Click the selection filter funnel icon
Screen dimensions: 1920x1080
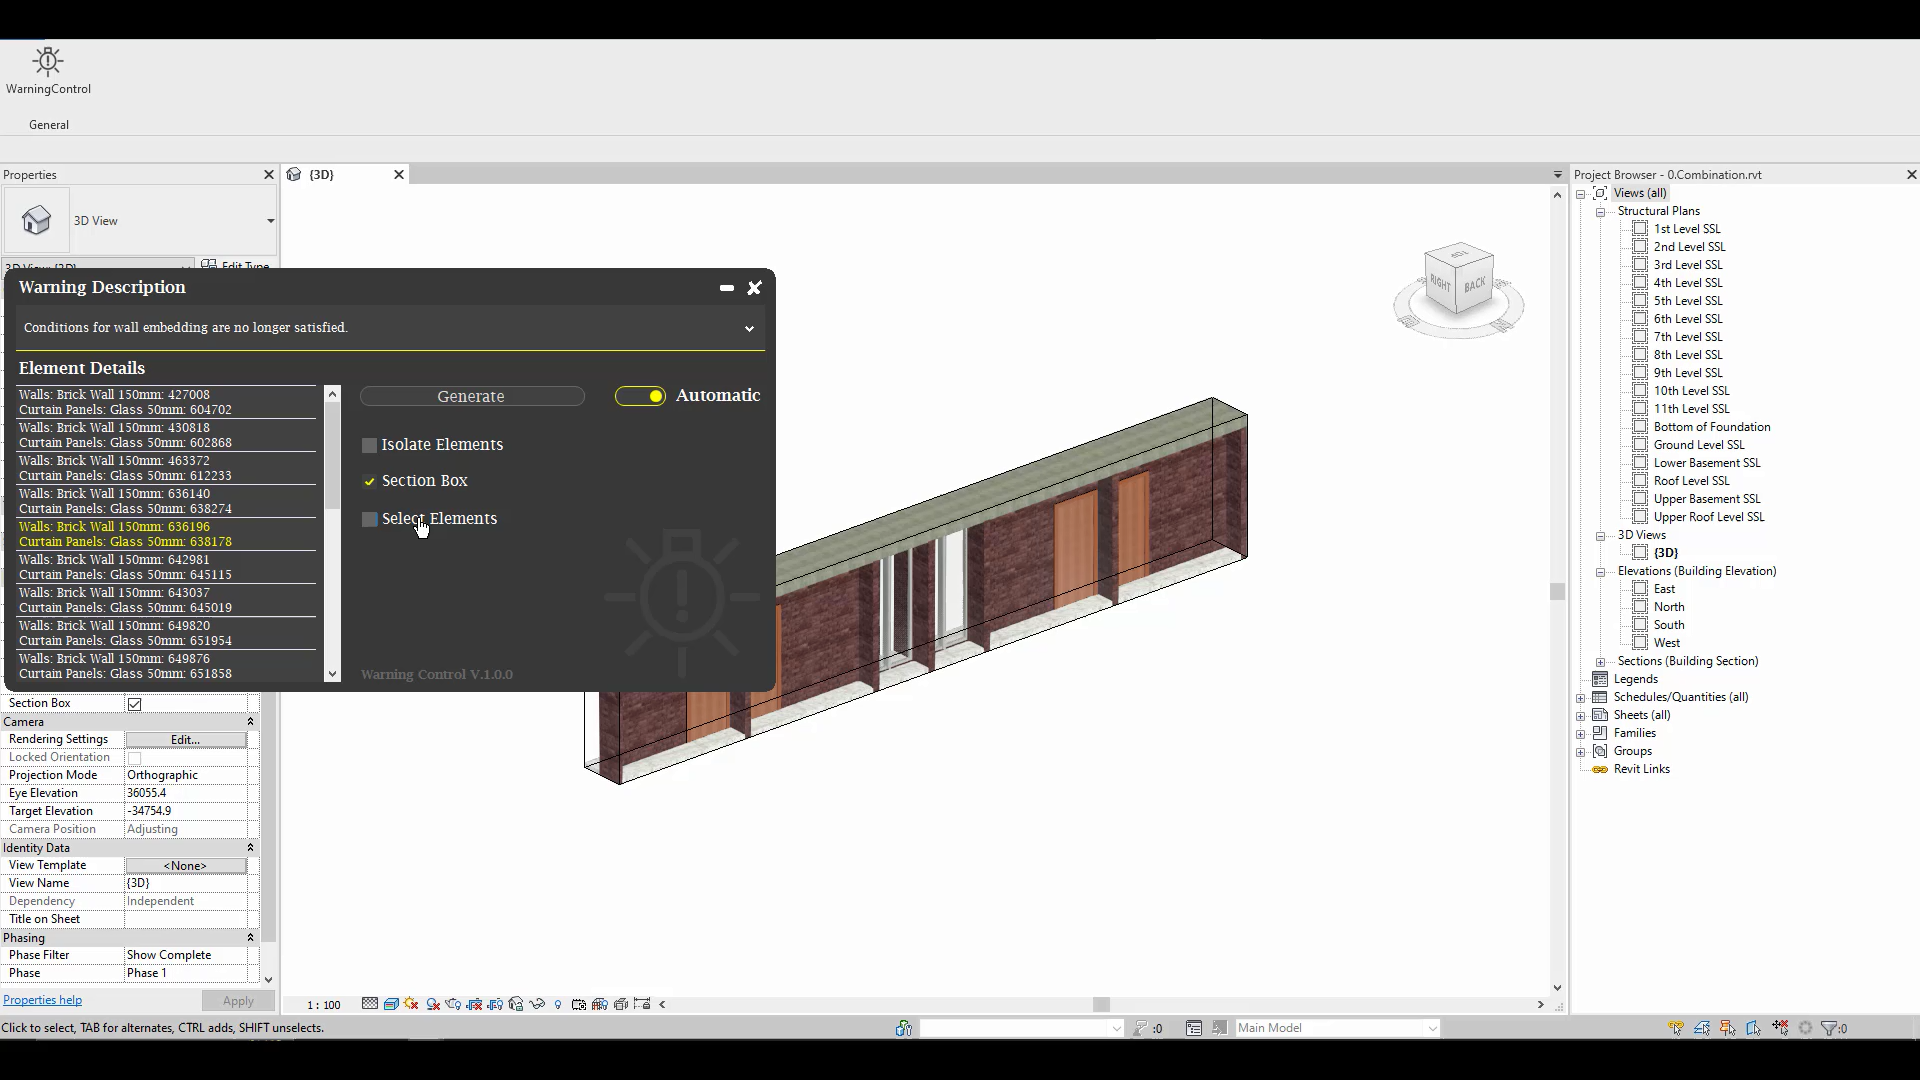pyautogui.click(x=1829, y=1028)
